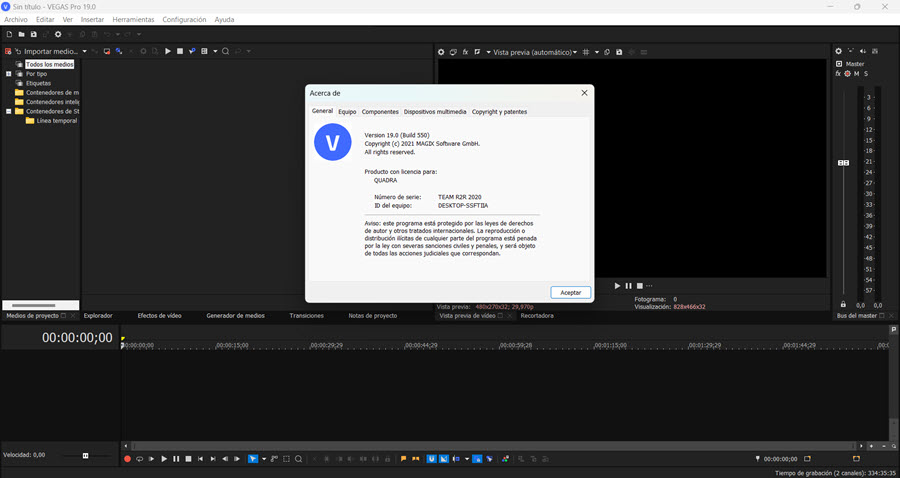This screenshot has width=900, height=478.
Task: Click the capture video icon in media toolbar
Action: click(107, 51)
